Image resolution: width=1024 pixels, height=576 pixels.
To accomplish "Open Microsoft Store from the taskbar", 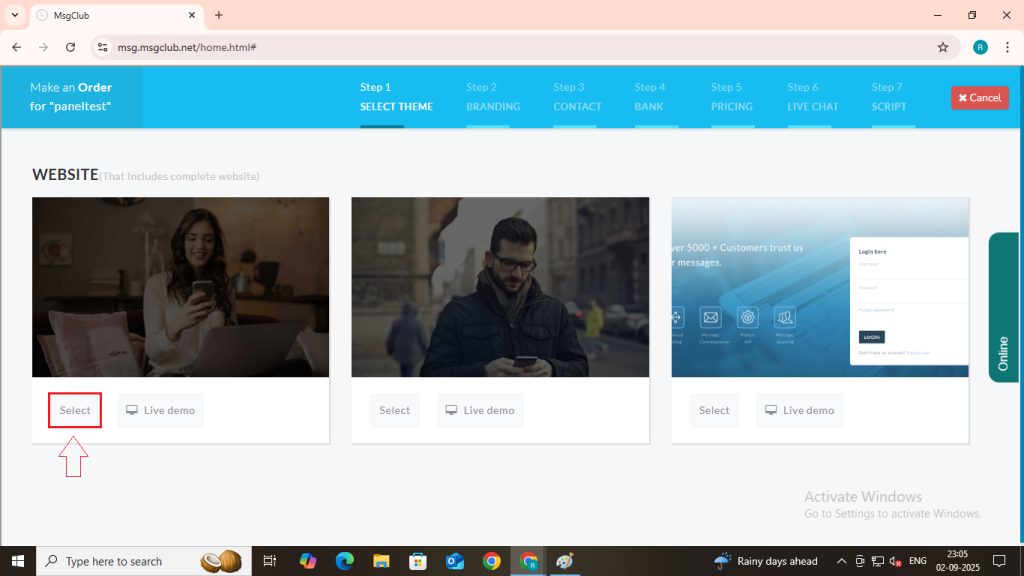I will point(418,561).
